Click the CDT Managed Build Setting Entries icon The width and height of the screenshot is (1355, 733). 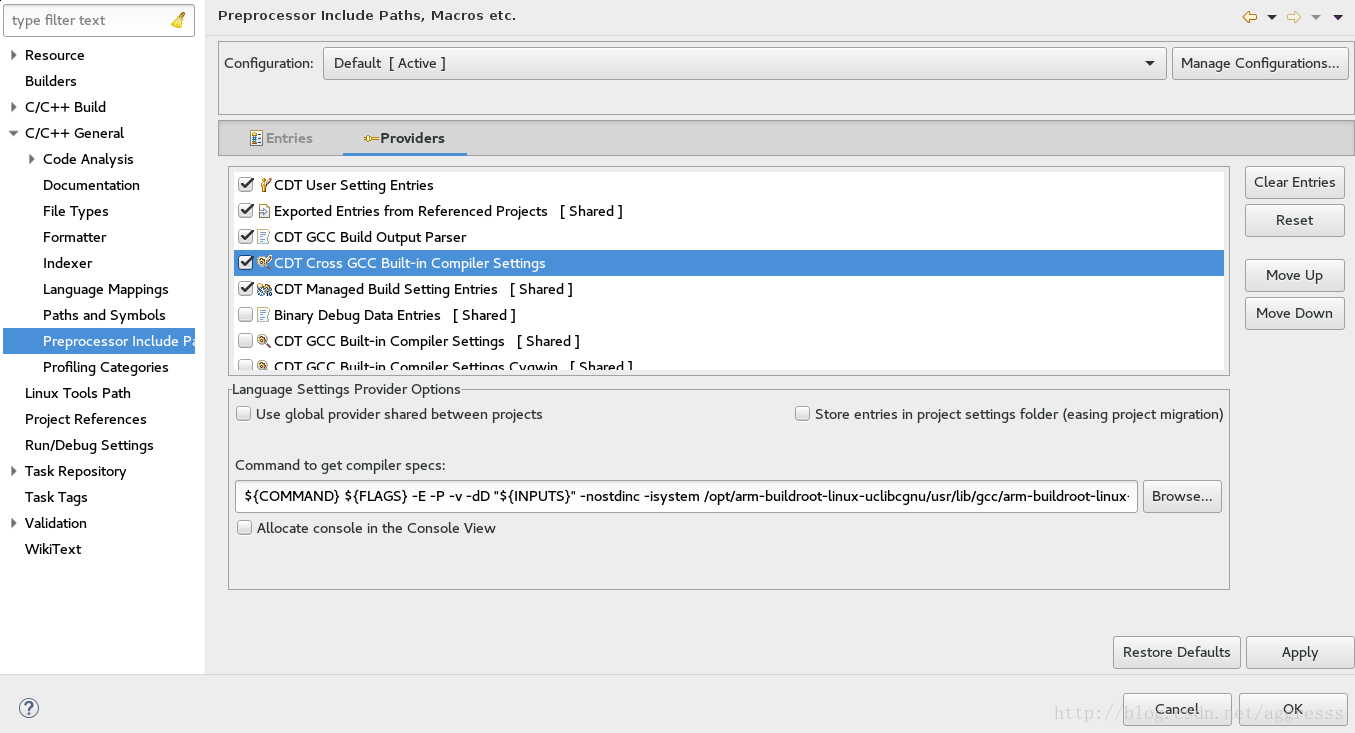point(265,289)
